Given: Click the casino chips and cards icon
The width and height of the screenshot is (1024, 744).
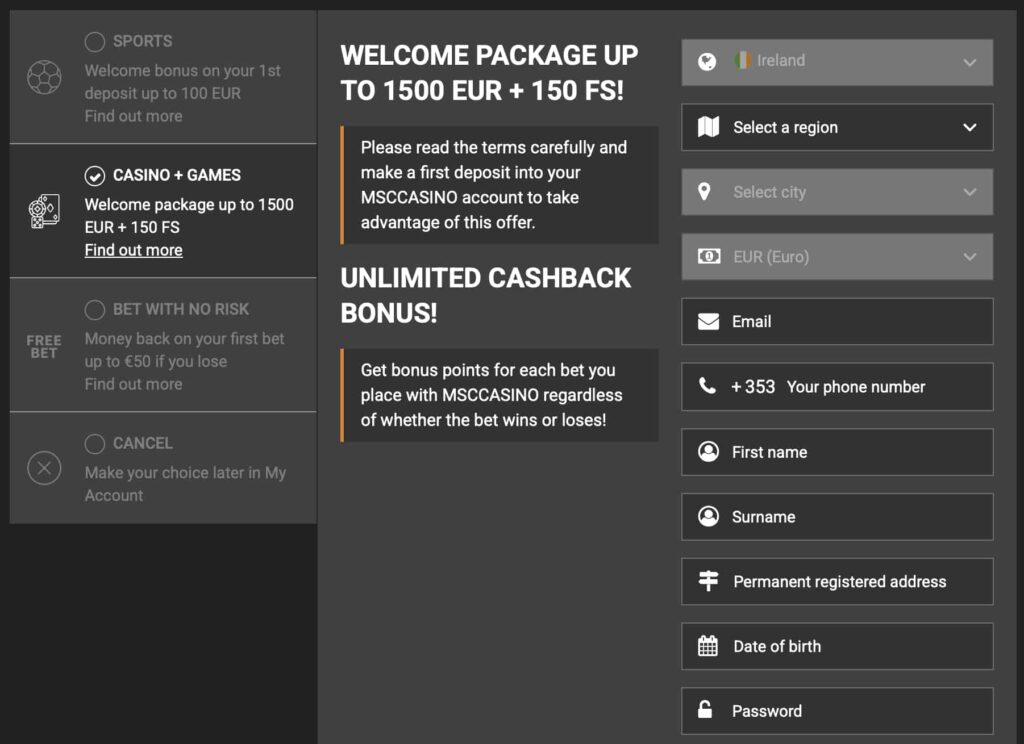Looking at the screenshot, I should (x=44, y=211).
